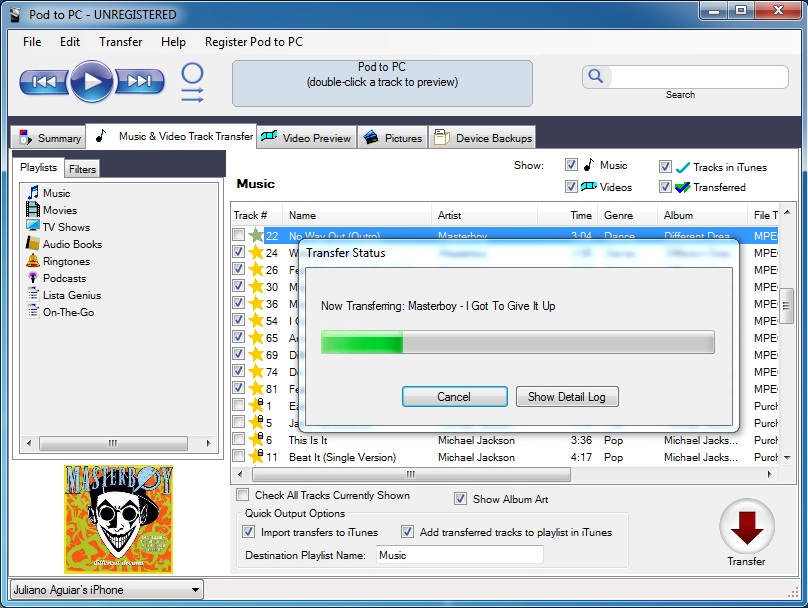Toggle the repeat/shuffle icon

pos(192,82)
